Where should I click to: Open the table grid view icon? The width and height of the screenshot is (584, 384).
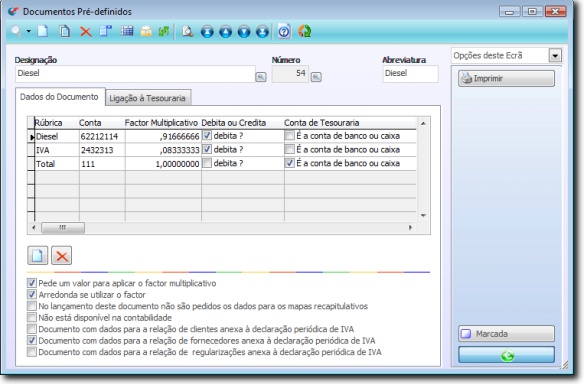127,31
